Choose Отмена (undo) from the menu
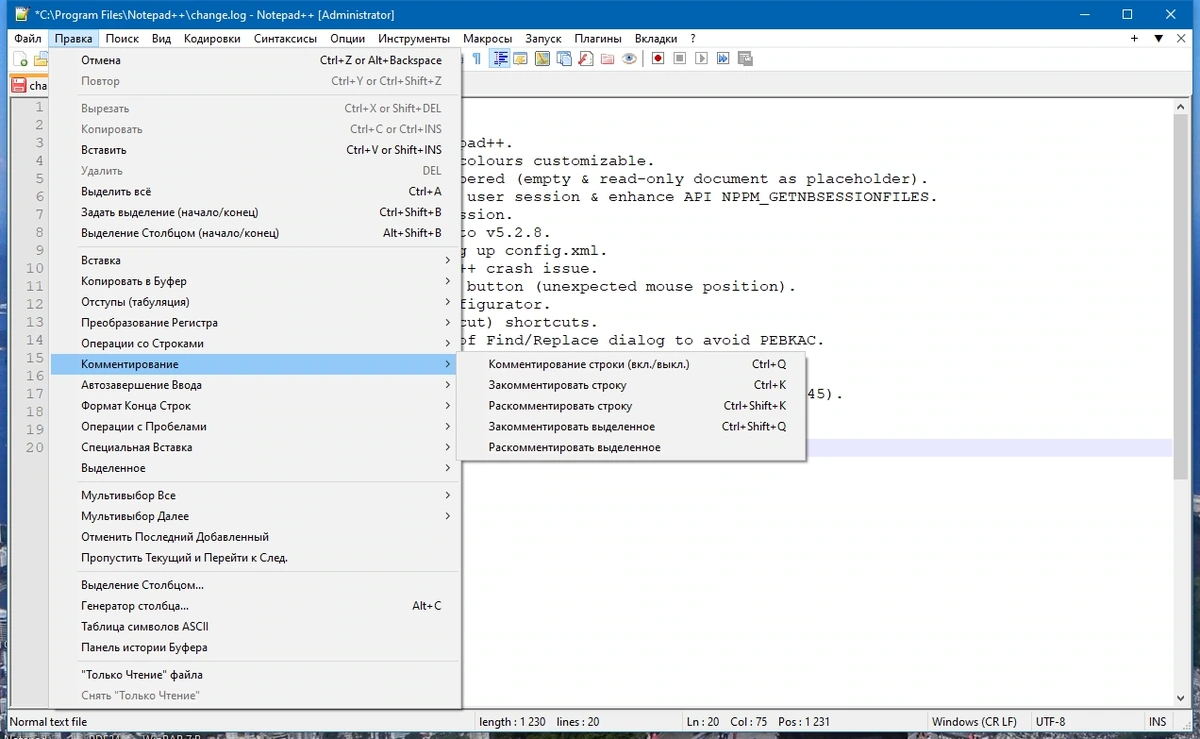The width and height of the screenshot is (1200, 739). tap(256, 60)
